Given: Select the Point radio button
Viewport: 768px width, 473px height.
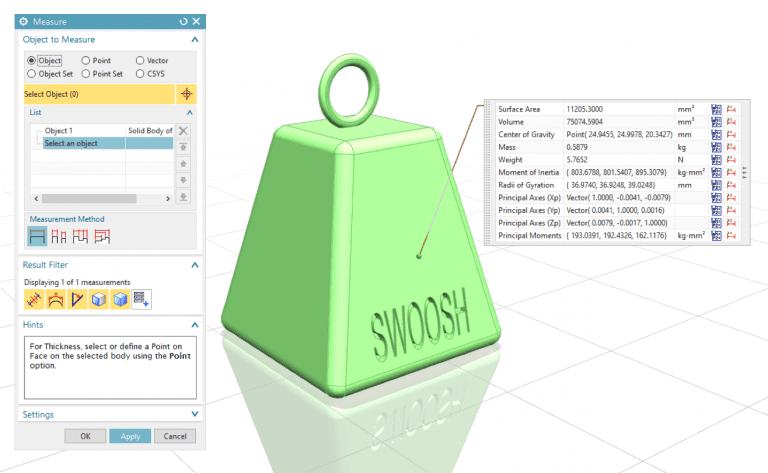Looking at the screenshot, I should coord(86,60).
